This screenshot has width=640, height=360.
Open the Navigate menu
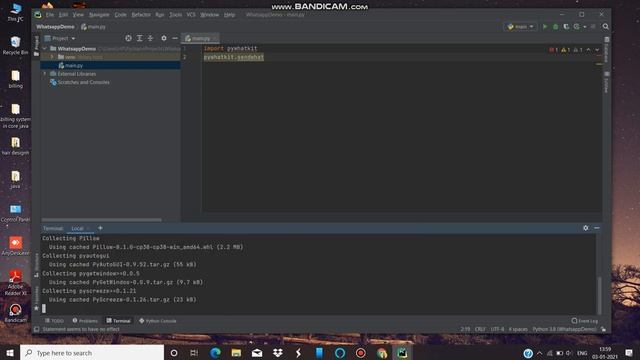(x=99, y=15)
